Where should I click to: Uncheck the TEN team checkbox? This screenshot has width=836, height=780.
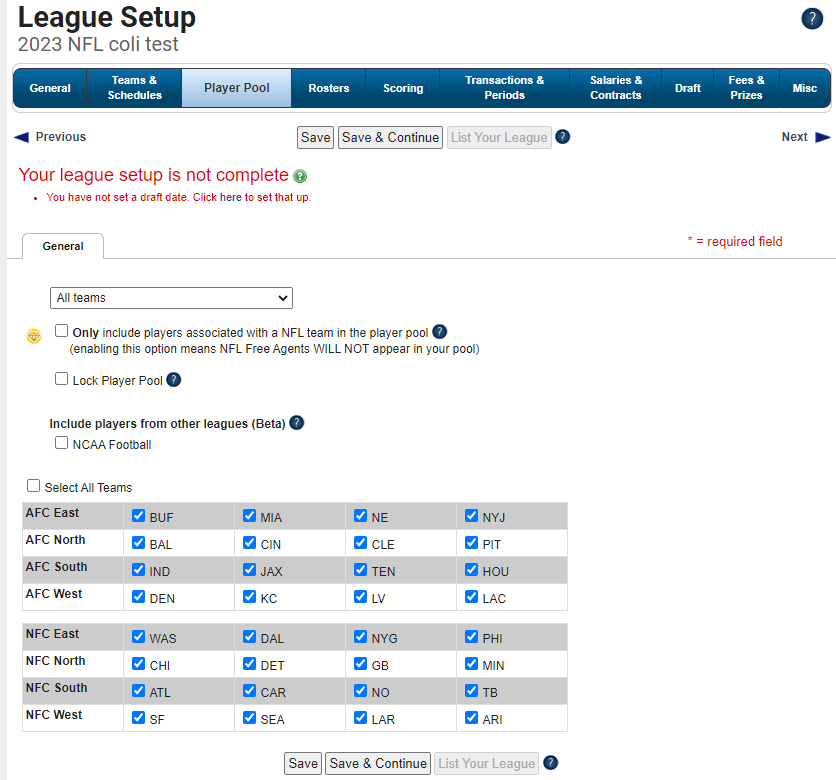tap(360, 569)
